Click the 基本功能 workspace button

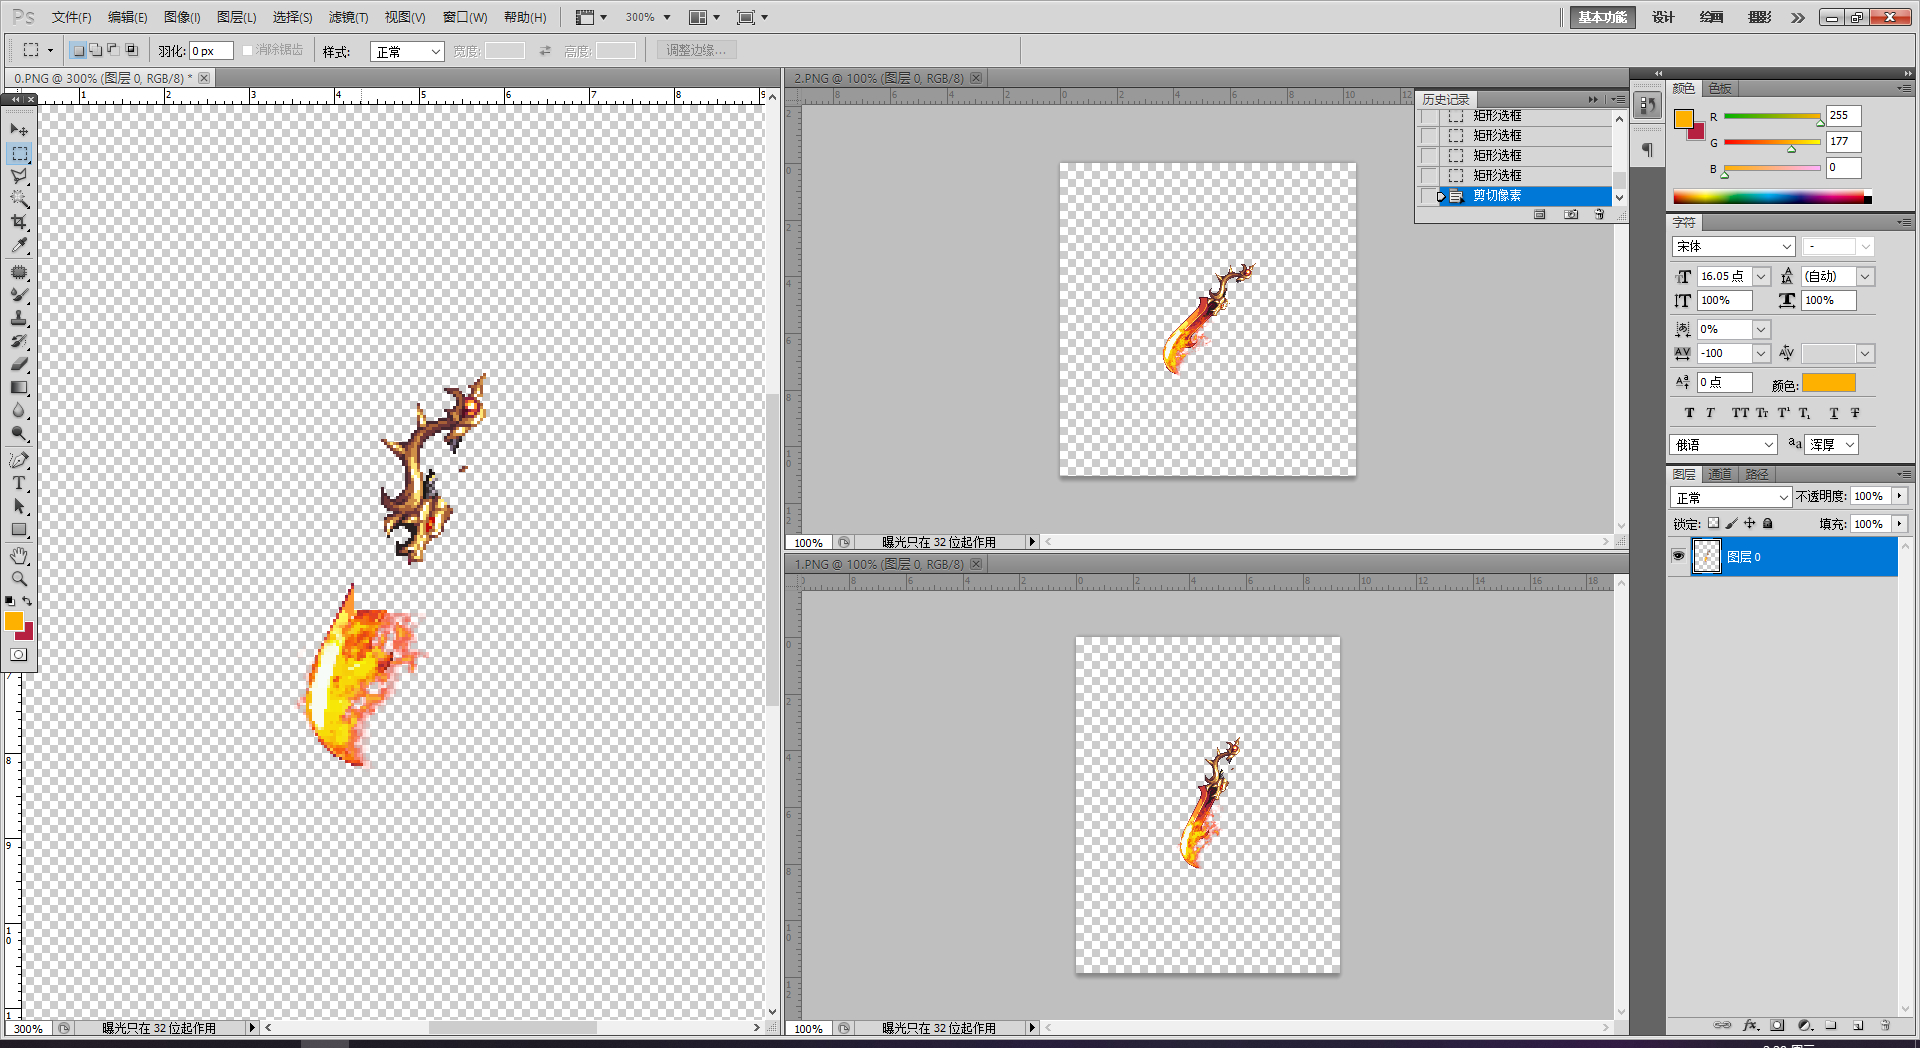click(1602, 17)
